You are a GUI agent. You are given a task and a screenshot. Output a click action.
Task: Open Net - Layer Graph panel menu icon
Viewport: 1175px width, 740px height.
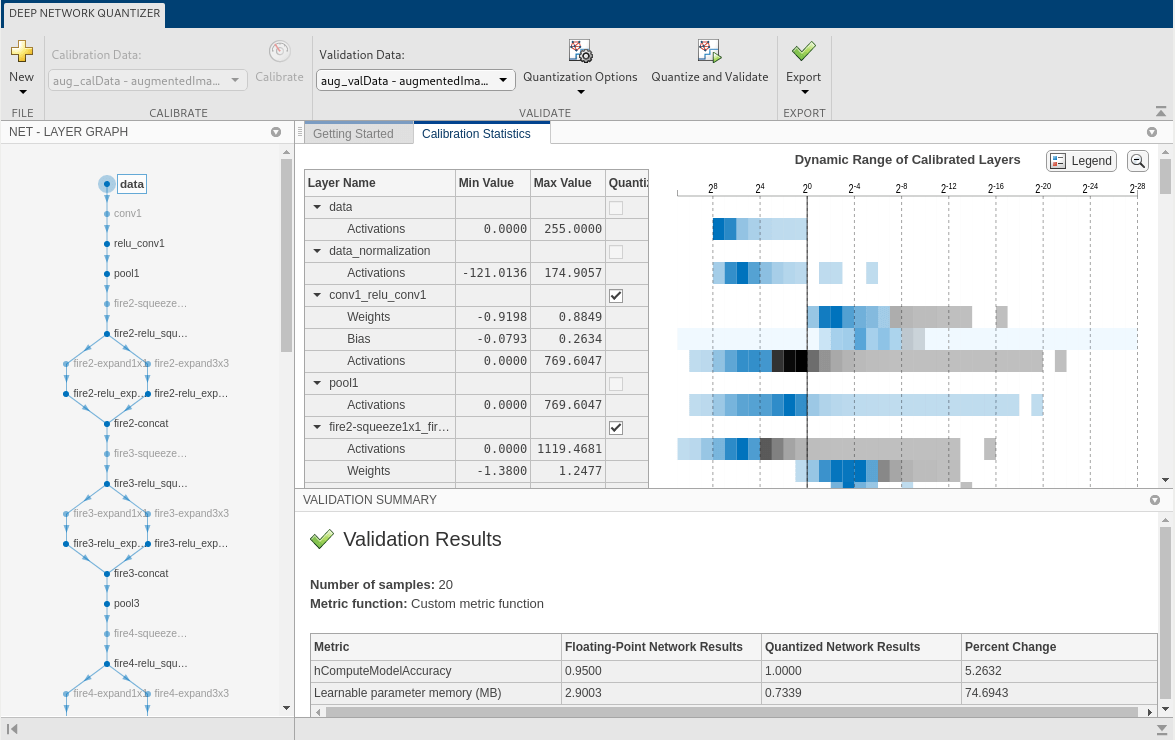coord(276,132)
